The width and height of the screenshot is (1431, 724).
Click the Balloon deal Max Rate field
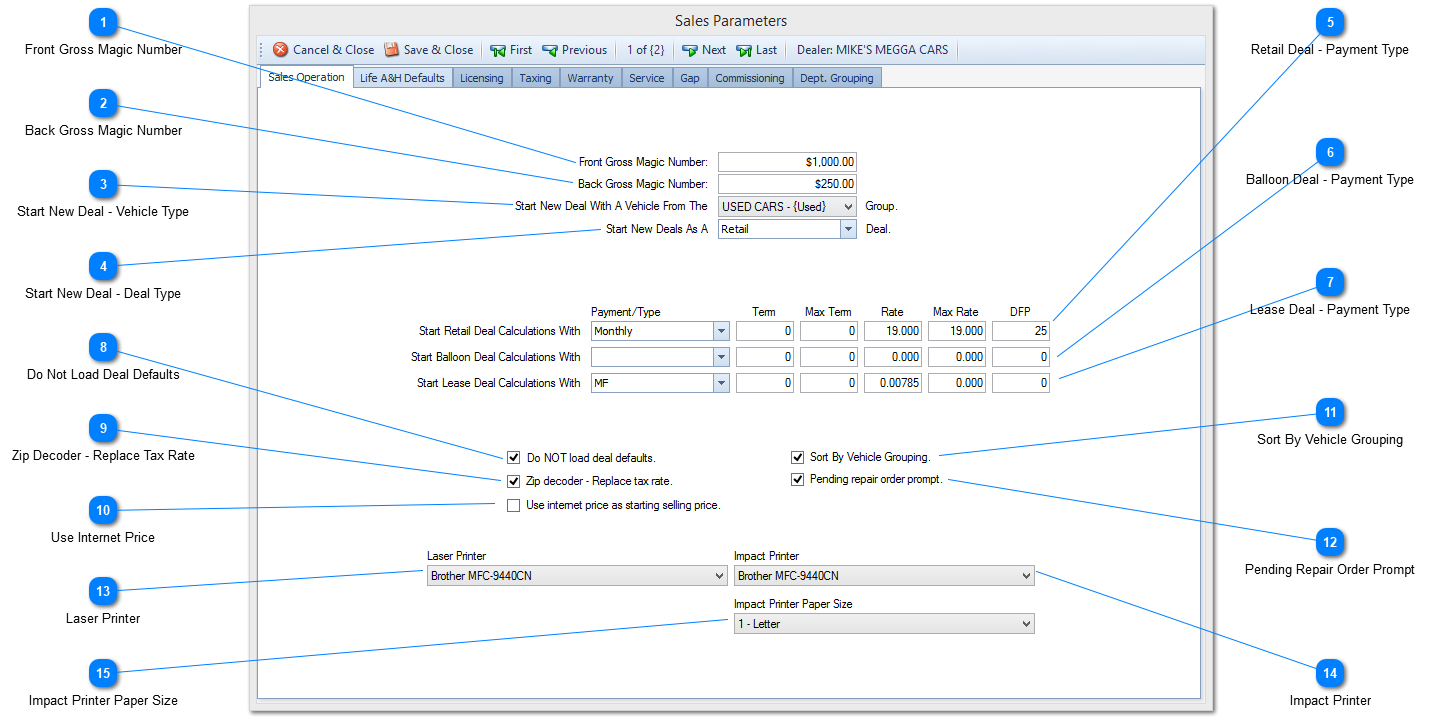957,357
